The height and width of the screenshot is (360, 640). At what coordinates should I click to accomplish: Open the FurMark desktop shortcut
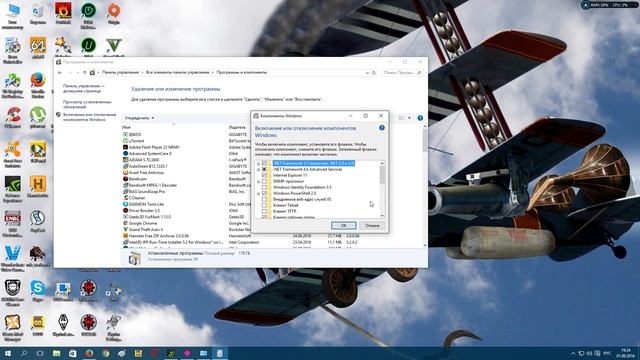click(63, 13)
